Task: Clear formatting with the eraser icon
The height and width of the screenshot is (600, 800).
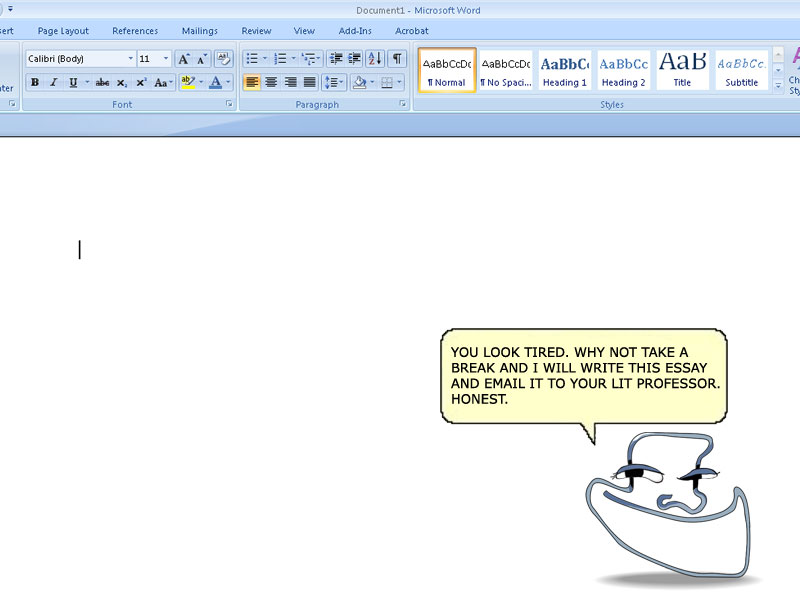Action: pos(223,59)
